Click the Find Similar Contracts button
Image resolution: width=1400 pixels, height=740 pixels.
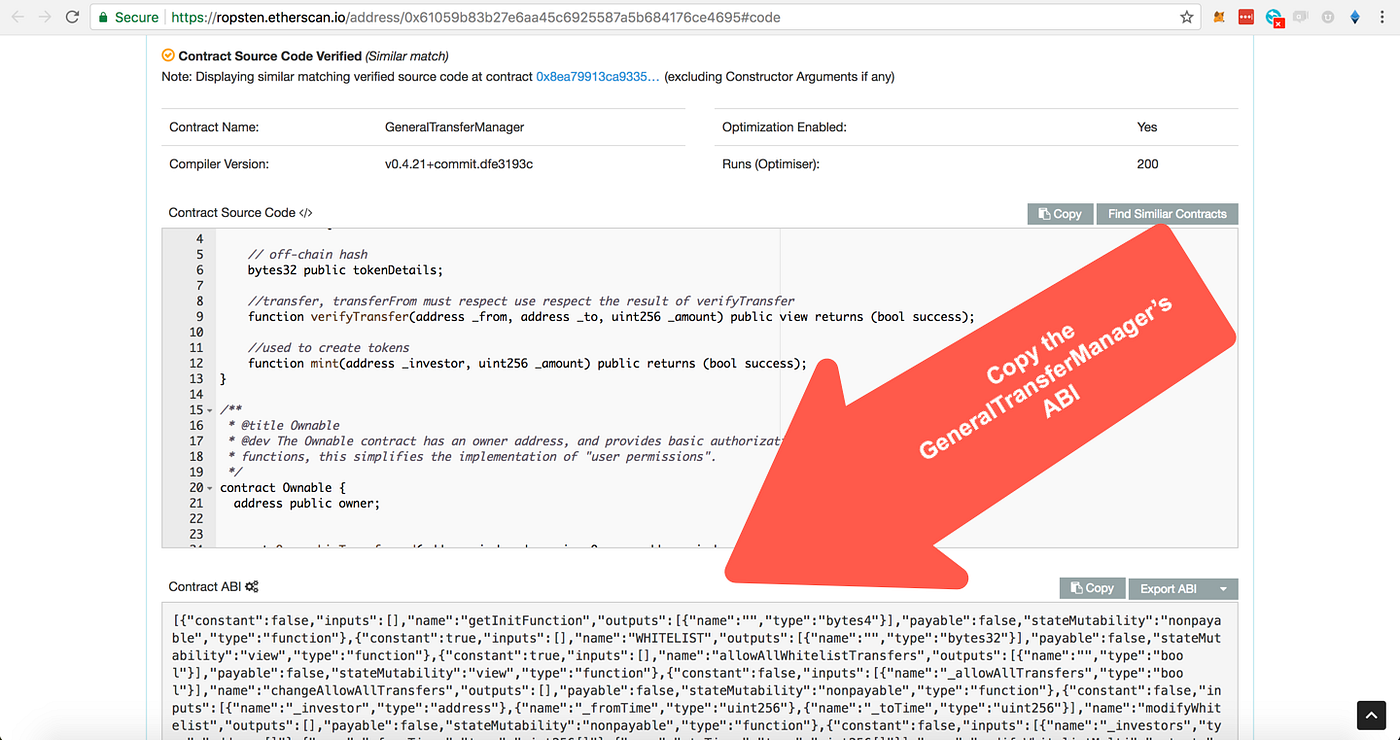[x=1167, y=214]
